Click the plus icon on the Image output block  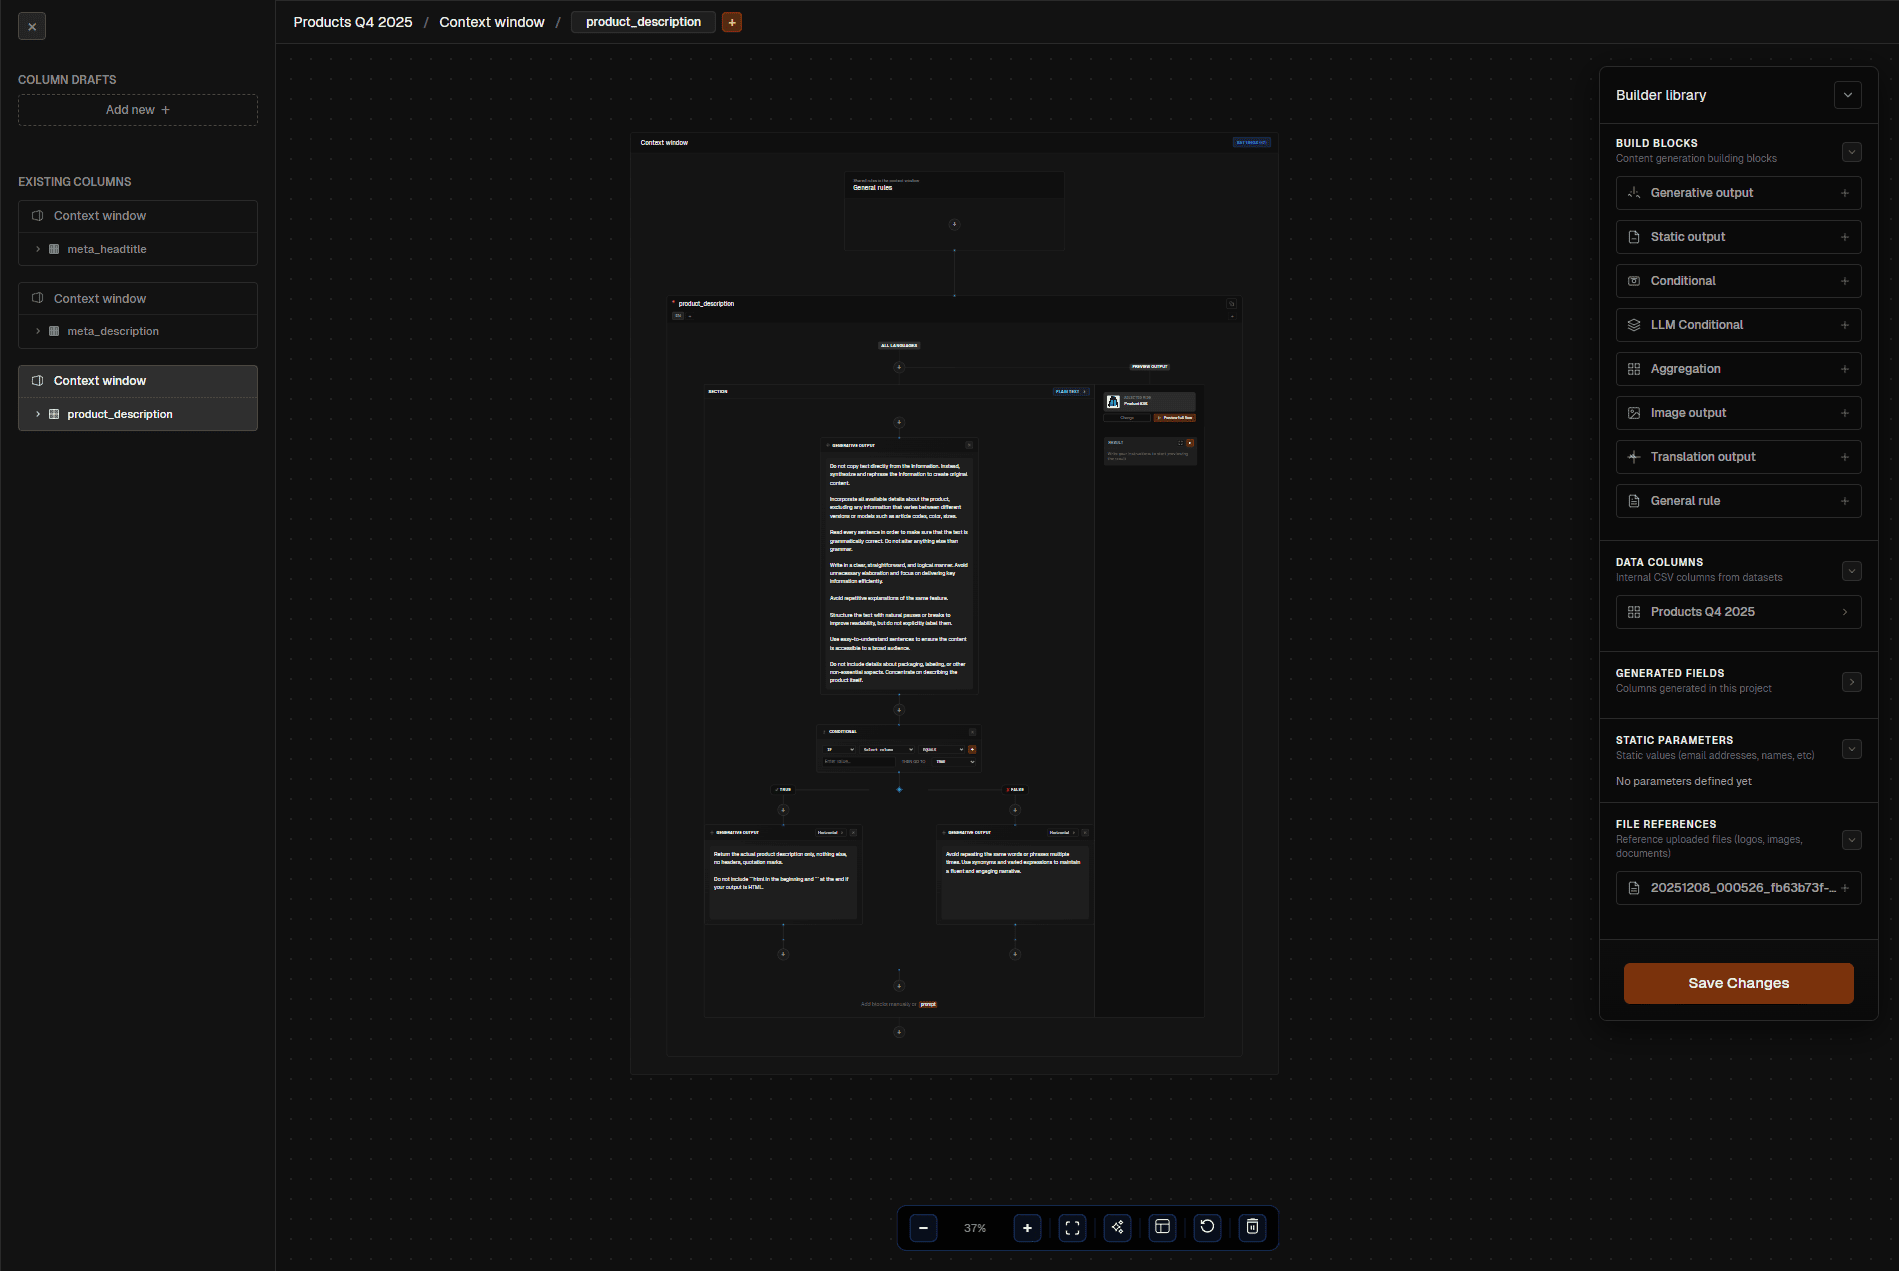1845,412
